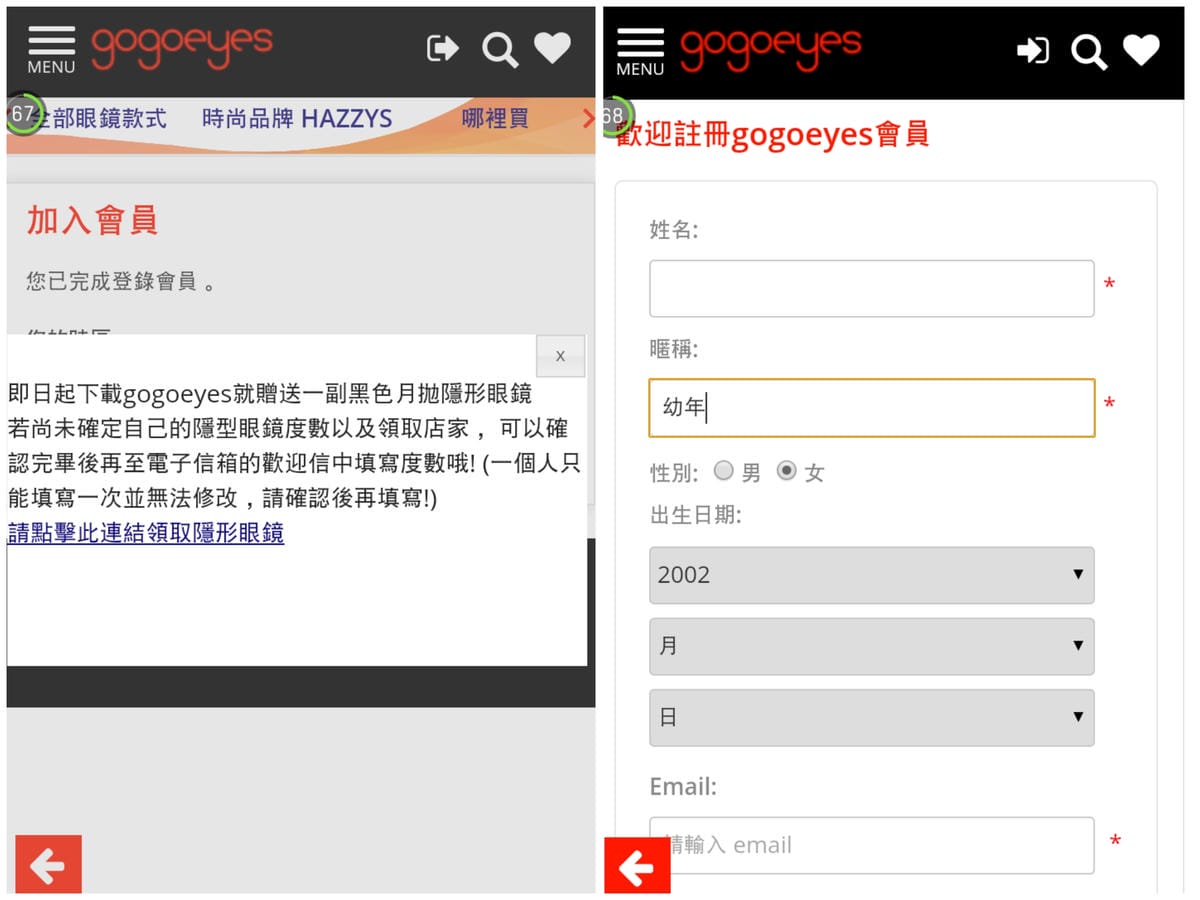This screenshot has height=900, width=1200.
Task: Click the 姓名 name input field
Action: coord(872,289)
